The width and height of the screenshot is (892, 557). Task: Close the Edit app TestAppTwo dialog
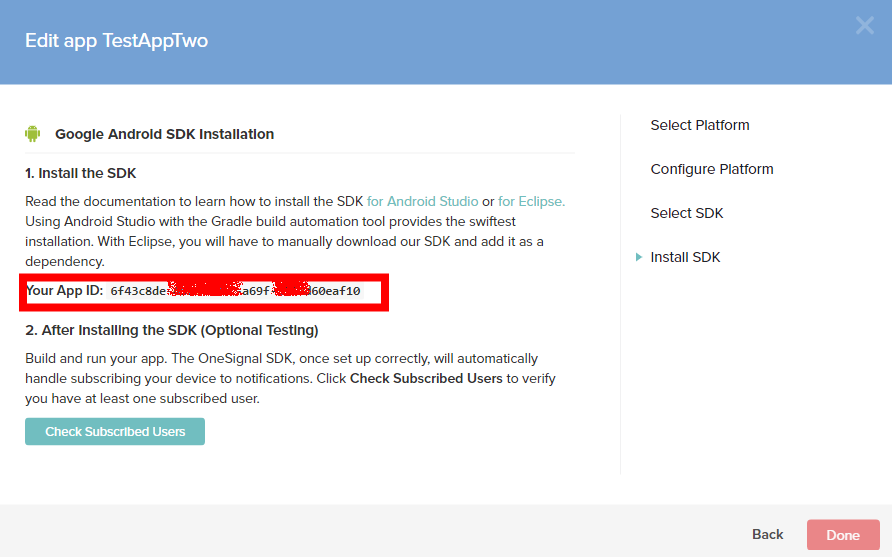coord(865,25)
